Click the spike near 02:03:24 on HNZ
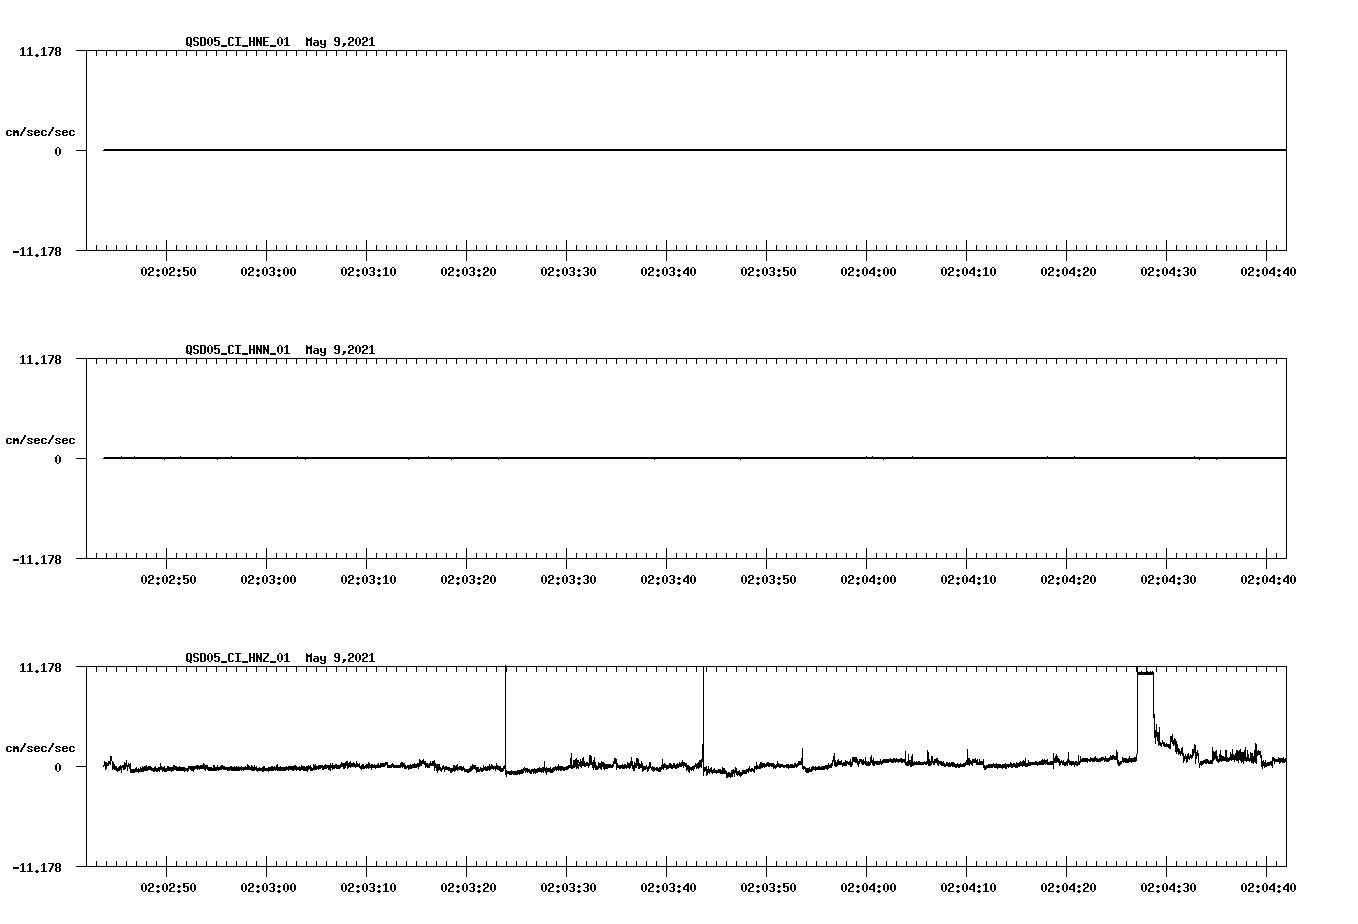Image resolution: width=1358 pixels, height=924 pixels. point(506,720)
